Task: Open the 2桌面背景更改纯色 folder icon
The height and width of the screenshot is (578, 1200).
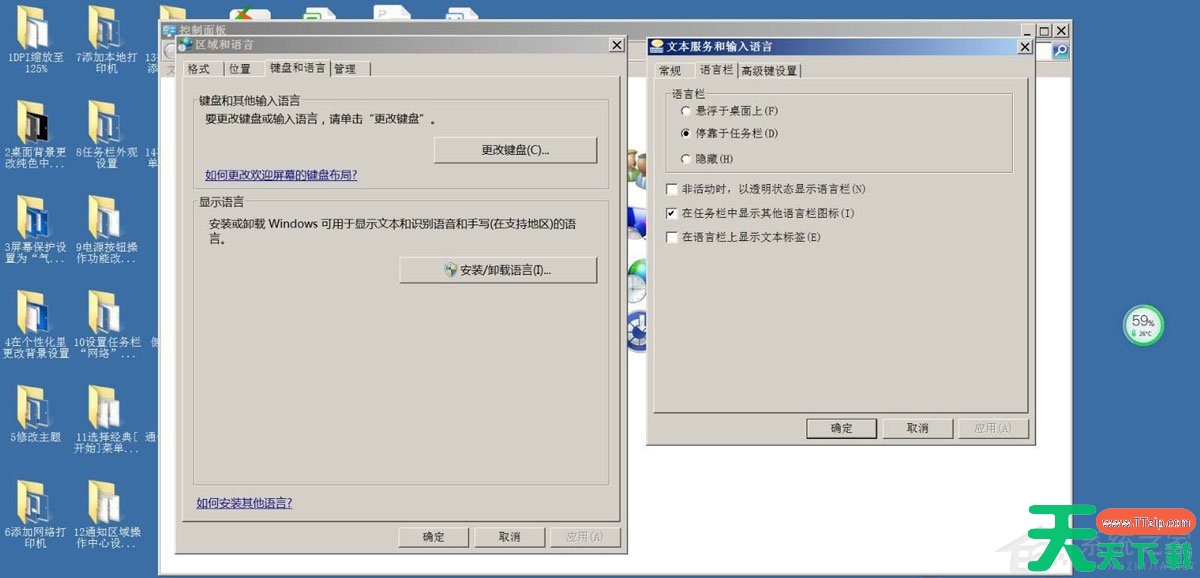Action: 33,135
